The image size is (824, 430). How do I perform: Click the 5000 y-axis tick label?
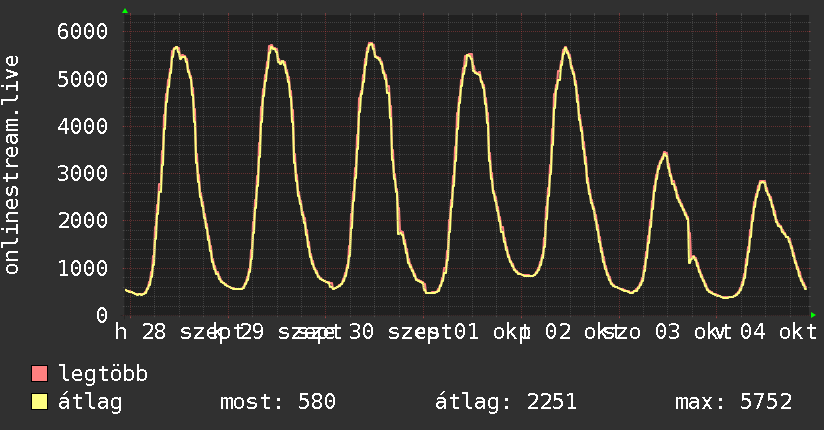pos(83,79)
